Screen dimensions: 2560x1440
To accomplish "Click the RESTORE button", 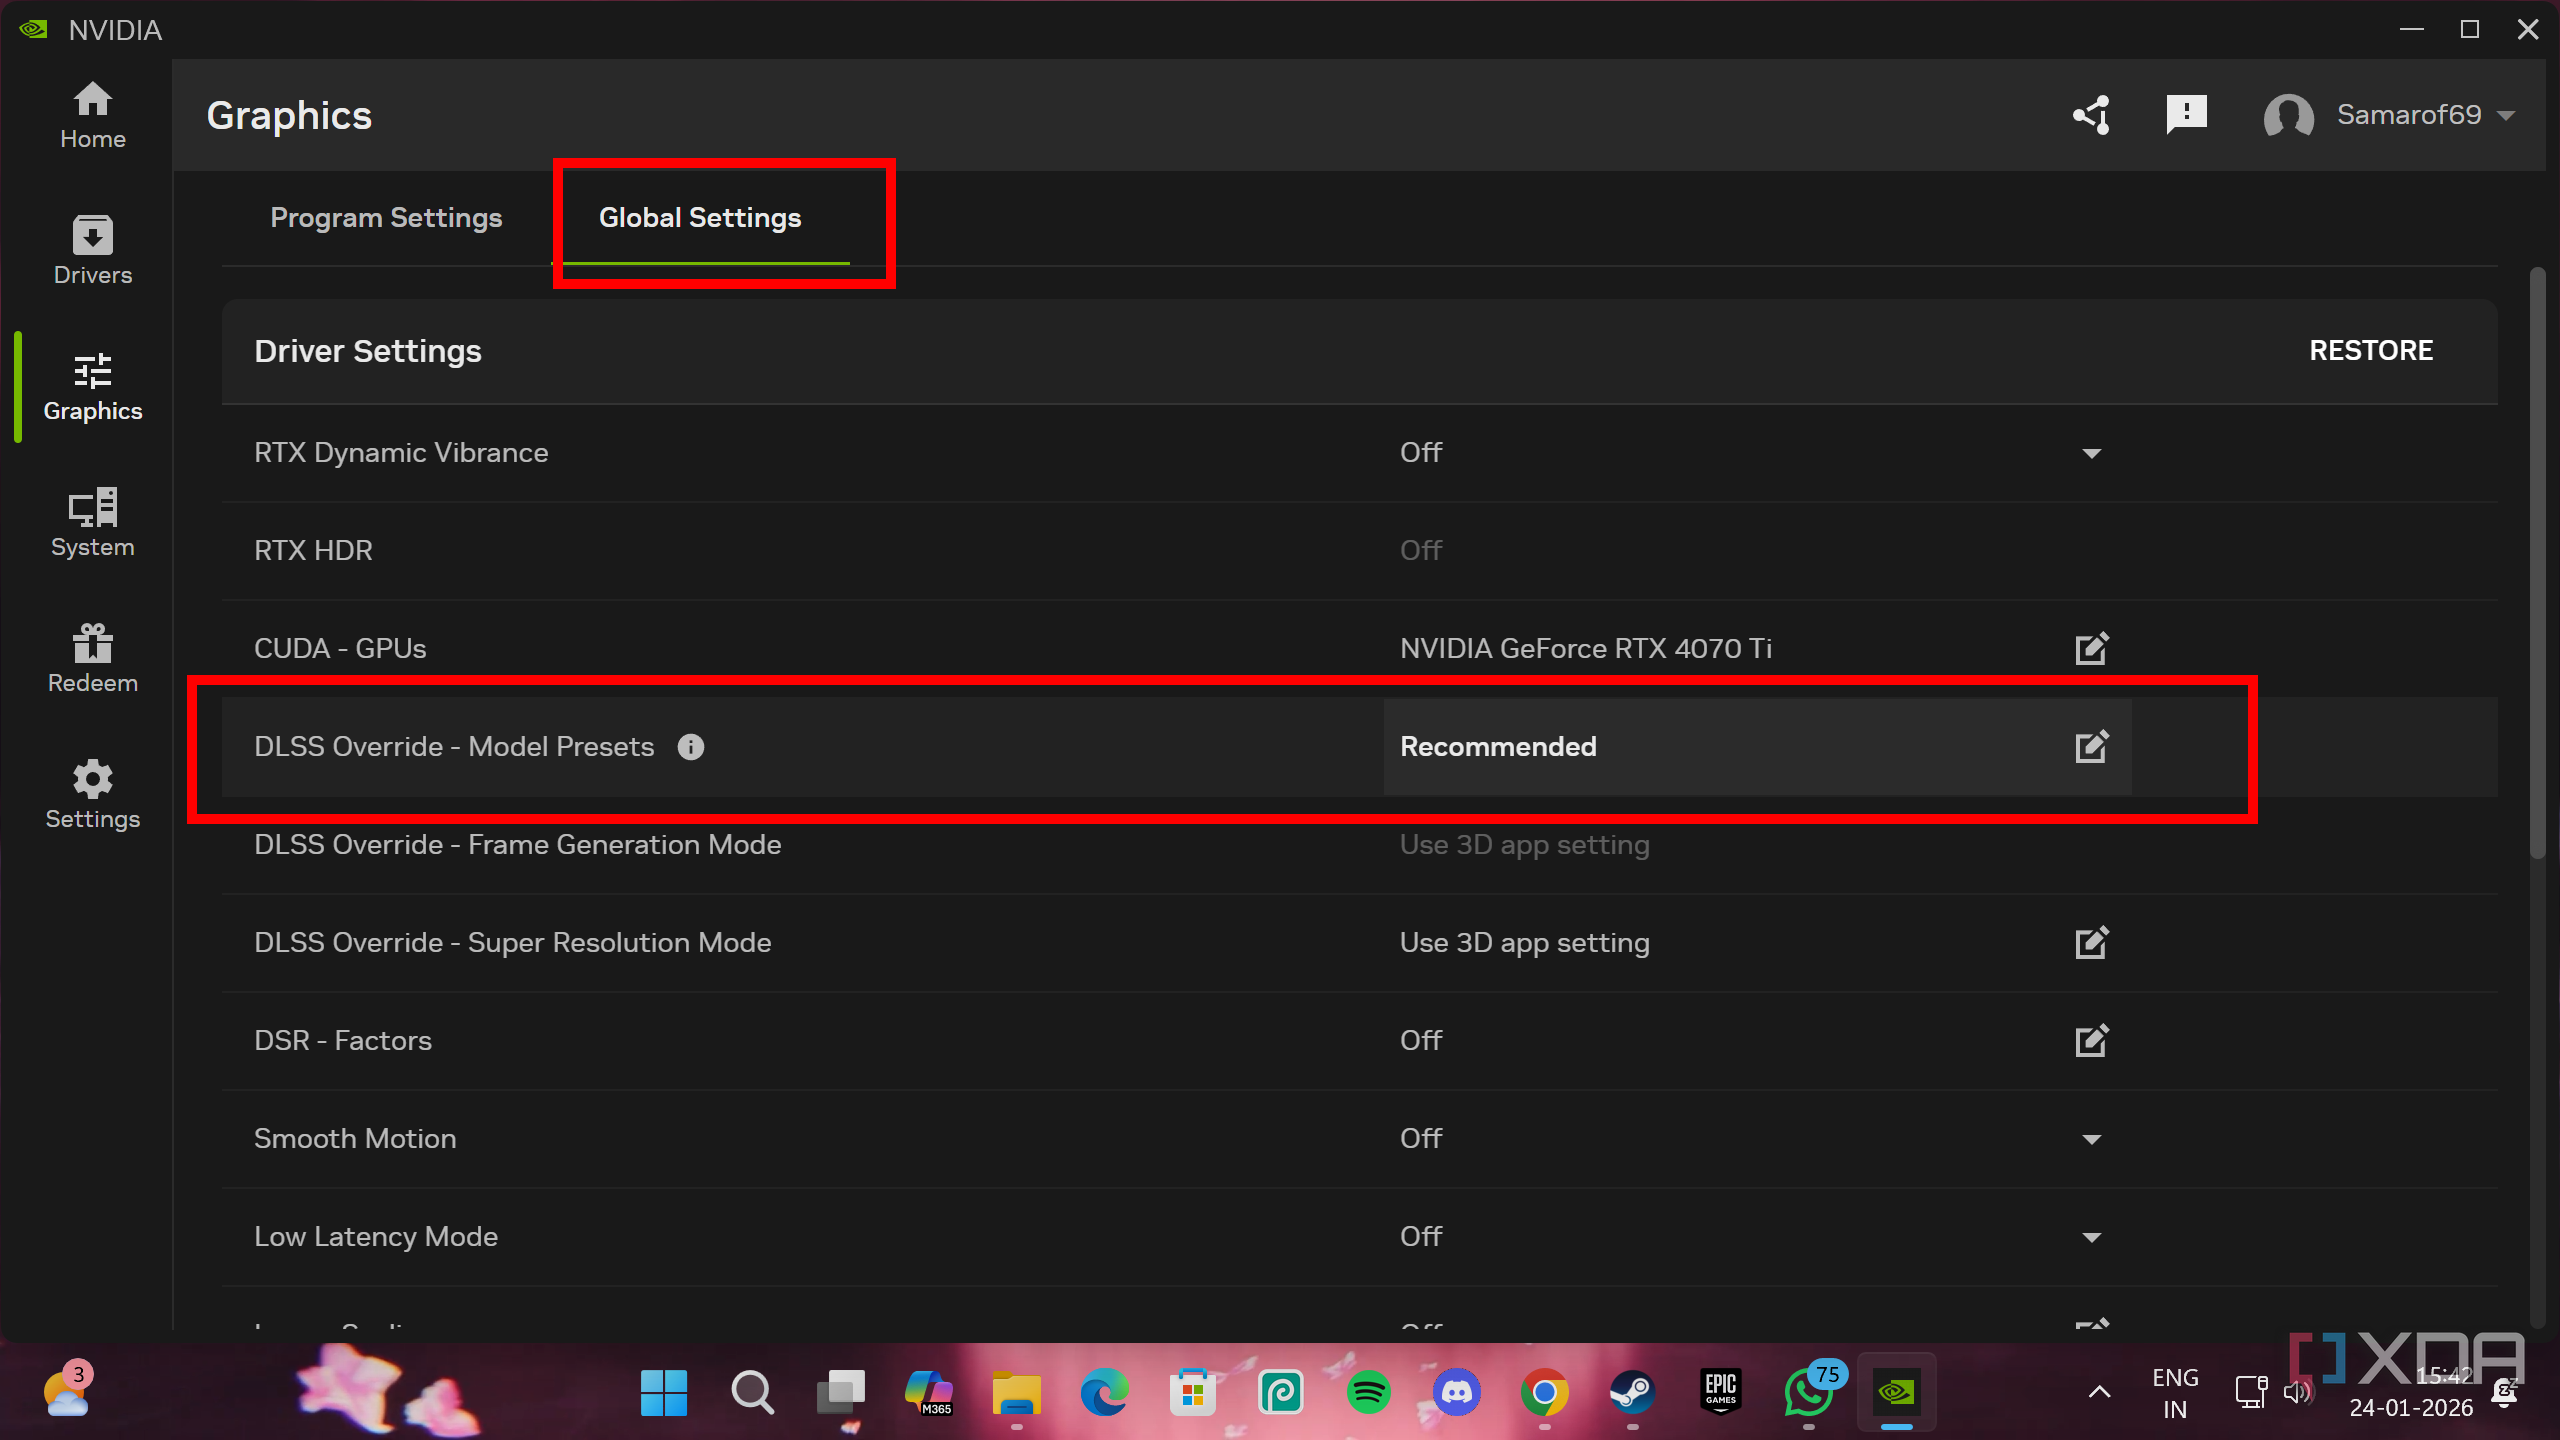I will [x=2370, y=351].
